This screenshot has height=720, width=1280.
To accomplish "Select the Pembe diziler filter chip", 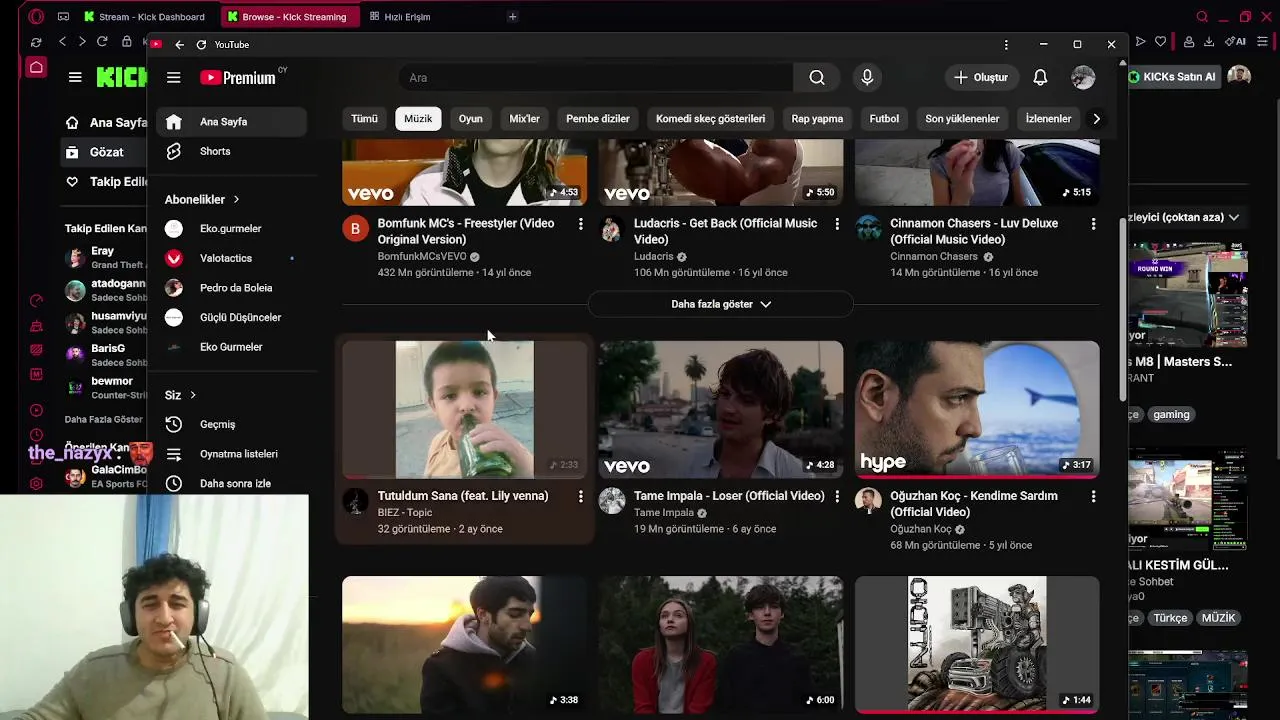I will (x=598, y=119).
